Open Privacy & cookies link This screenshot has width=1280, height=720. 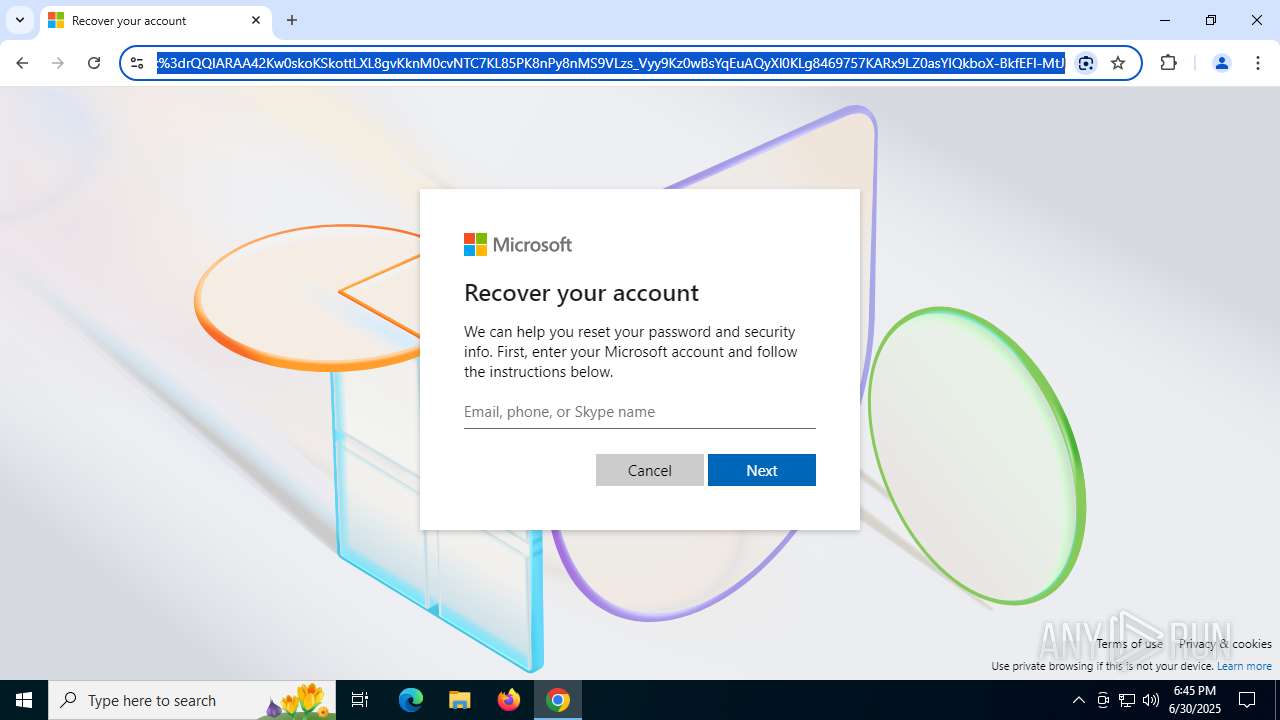[x=1225, y=644]
